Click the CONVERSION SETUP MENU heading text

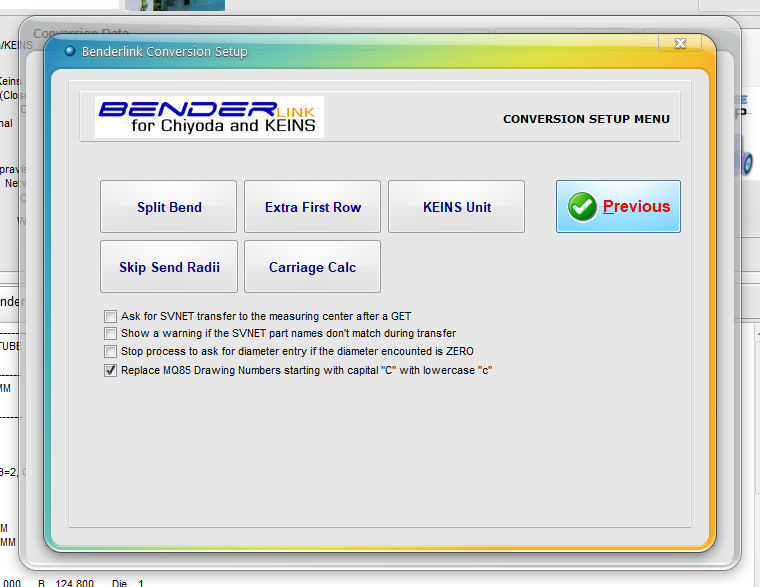[586, 119]
